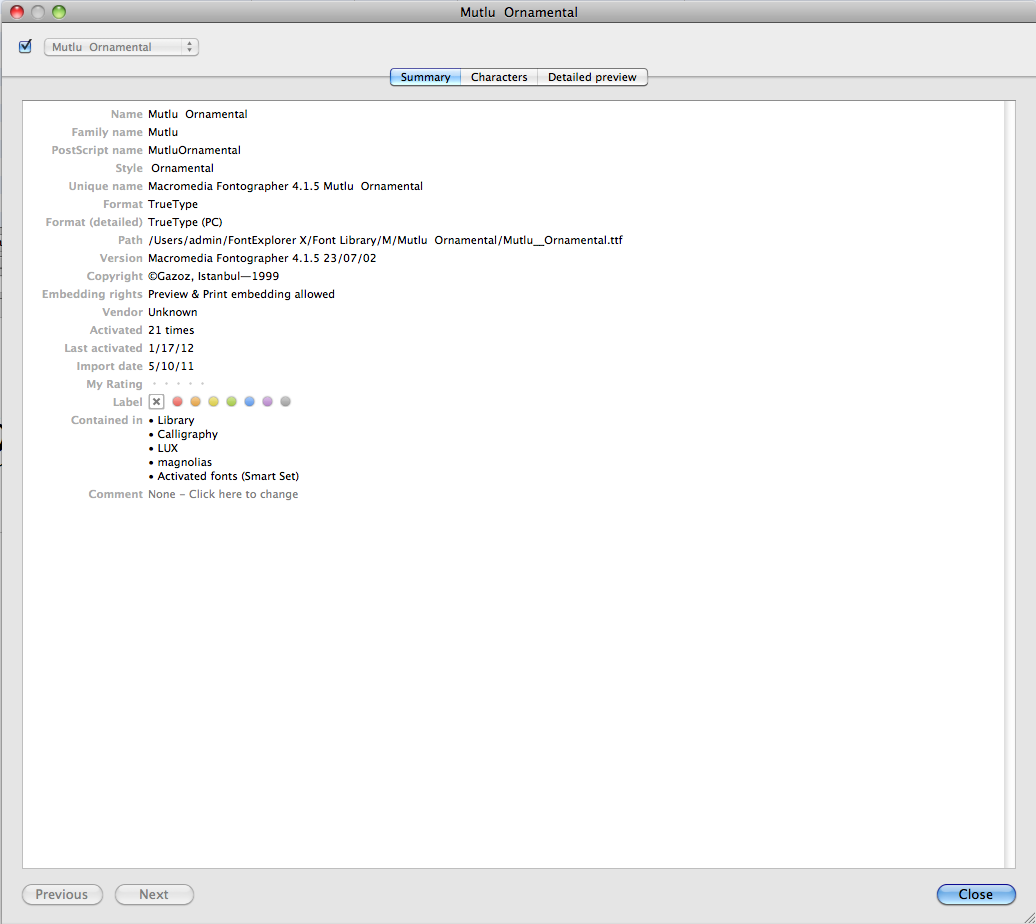Image resolution: width=1036 pixels, height=924 pixels.
Task: Click the Version value Macromedia Fontographer 4.1.5 23/07/02
Action: 262,258
